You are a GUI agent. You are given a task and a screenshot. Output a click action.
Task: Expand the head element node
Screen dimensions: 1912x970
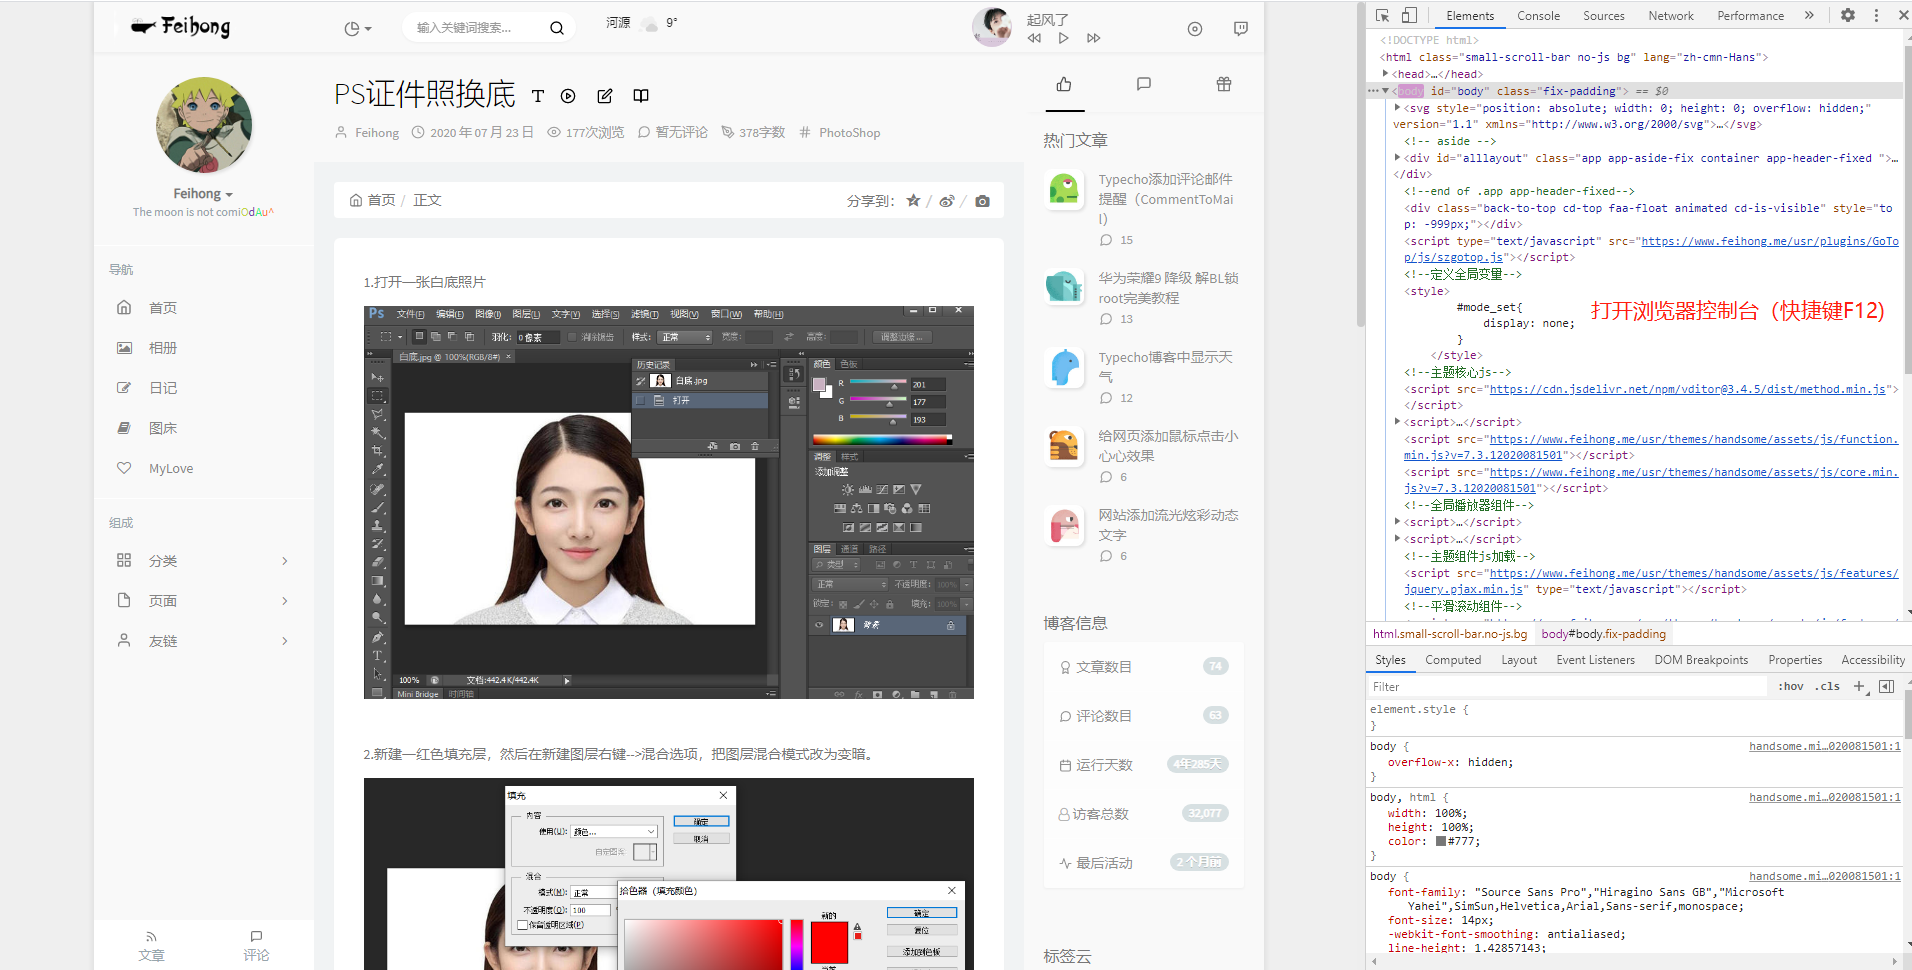(x=1385, y=74)
